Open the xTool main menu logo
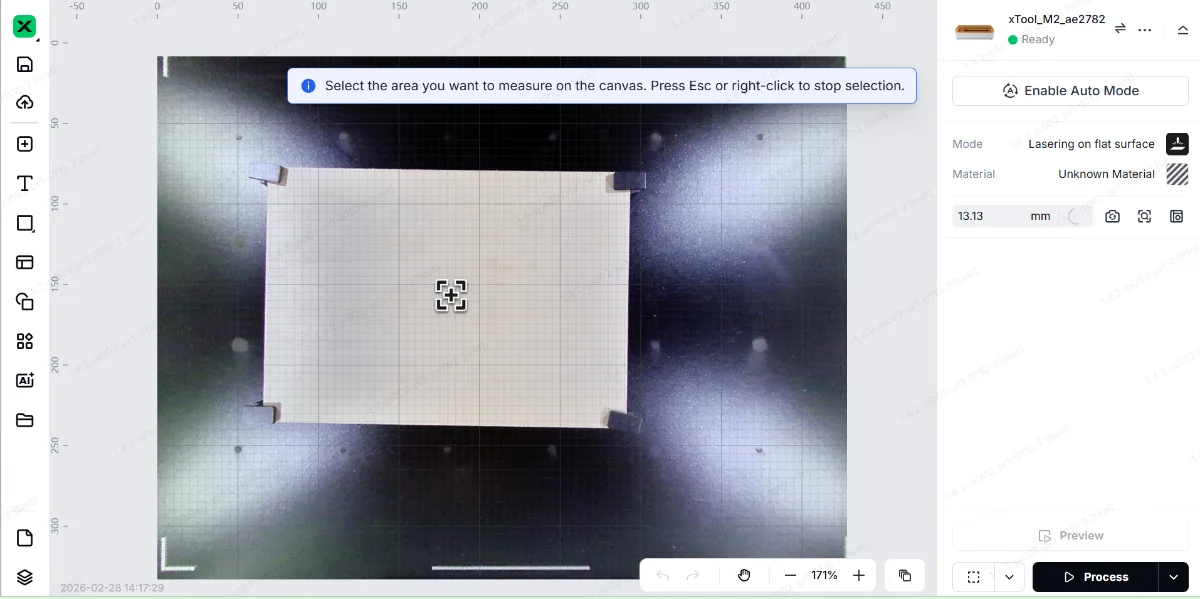 click(x=25, y=27)
